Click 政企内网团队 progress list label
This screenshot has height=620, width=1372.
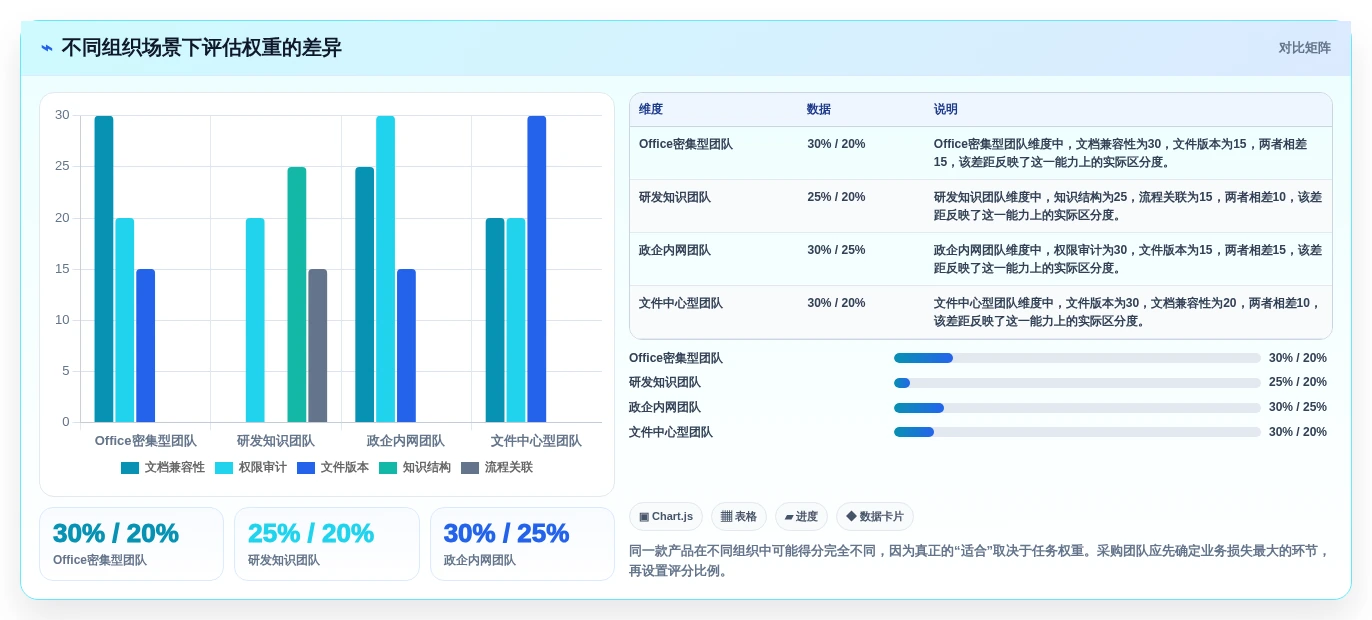(665, 408)
